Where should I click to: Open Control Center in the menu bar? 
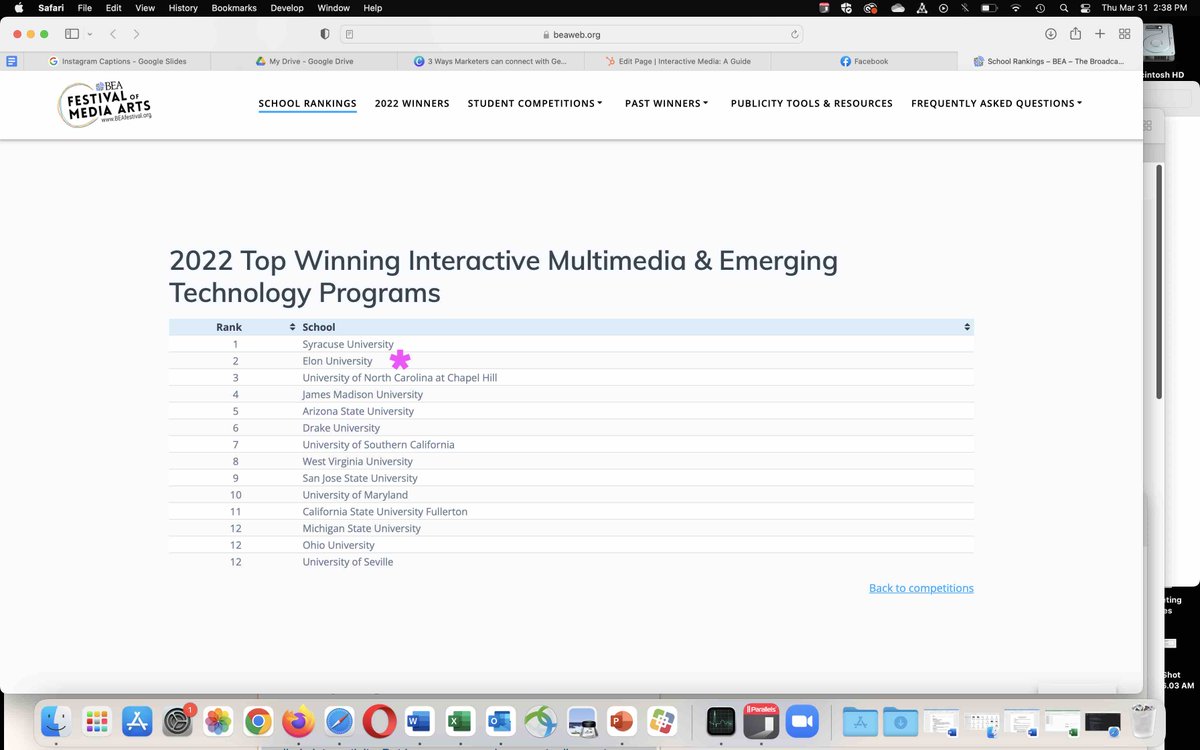(x=1086, y=8)
